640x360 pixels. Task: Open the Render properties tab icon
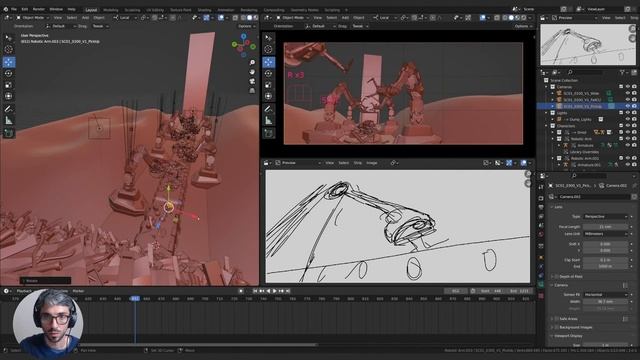click(x=541, y=198)
